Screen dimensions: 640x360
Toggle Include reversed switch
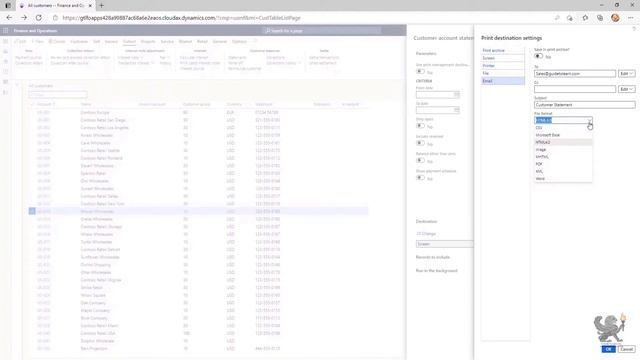pos(420,143)
